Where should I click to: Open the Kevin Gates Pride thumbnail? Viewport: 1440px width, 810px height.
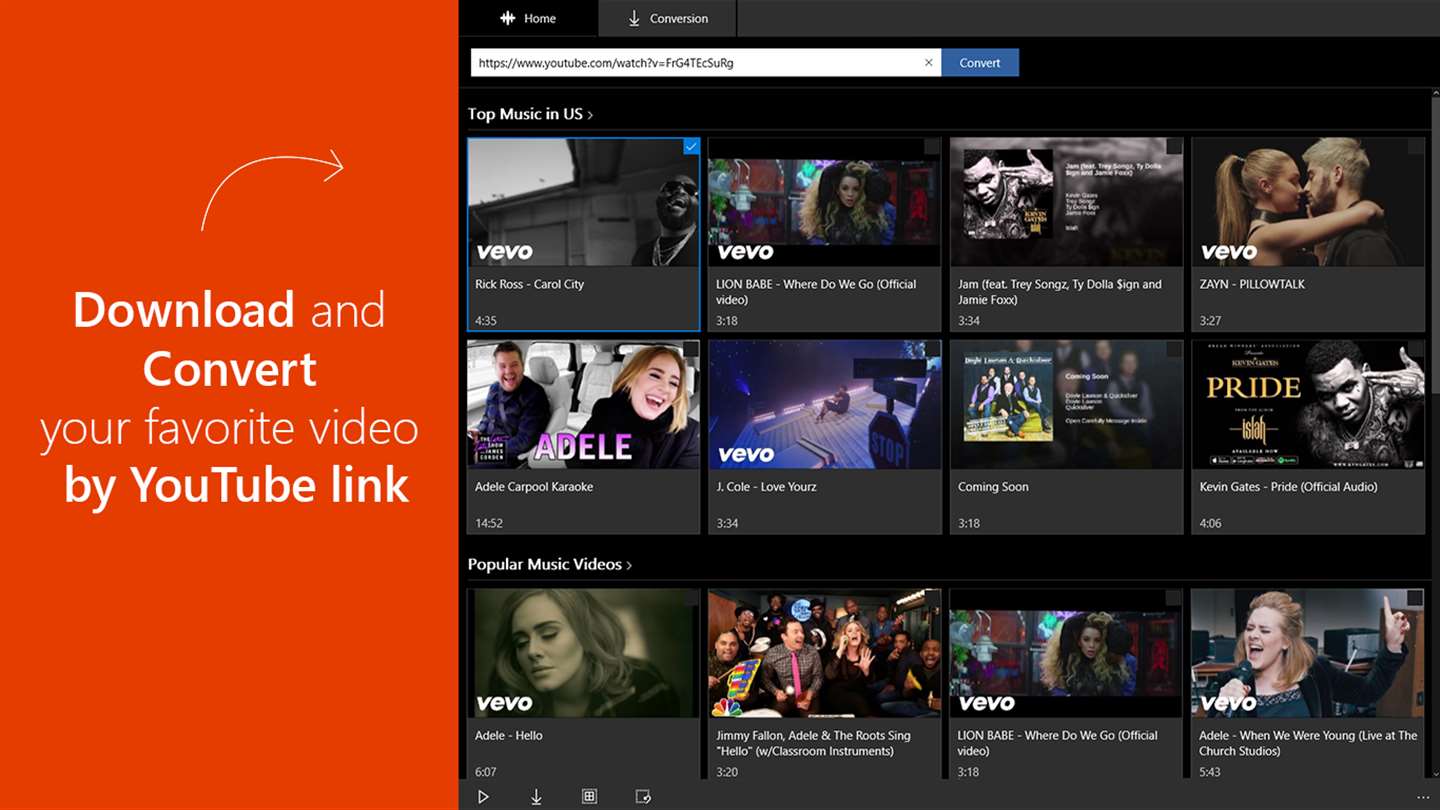click(x=1308, y=405)
